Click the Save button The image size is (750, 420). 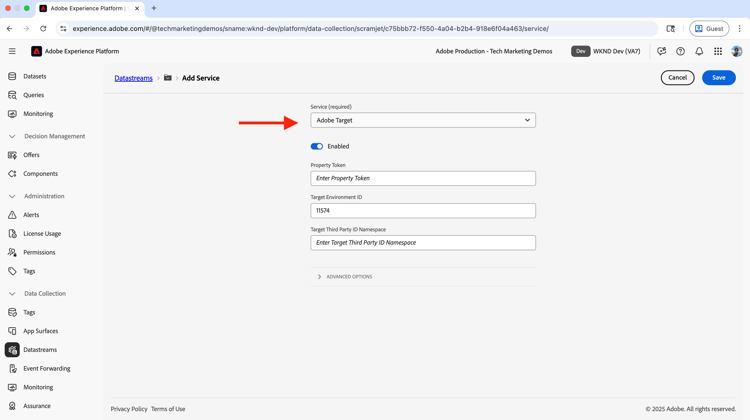[718, 77]
